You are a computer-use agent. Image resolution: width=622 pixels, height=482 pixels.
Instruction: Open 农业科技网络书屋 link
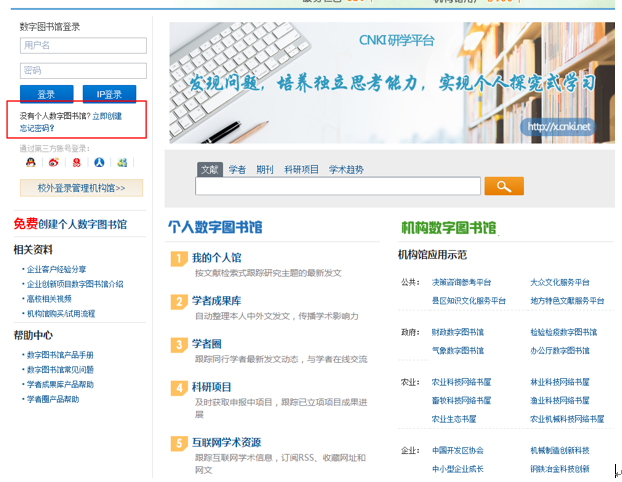click(x=461, y=382)
